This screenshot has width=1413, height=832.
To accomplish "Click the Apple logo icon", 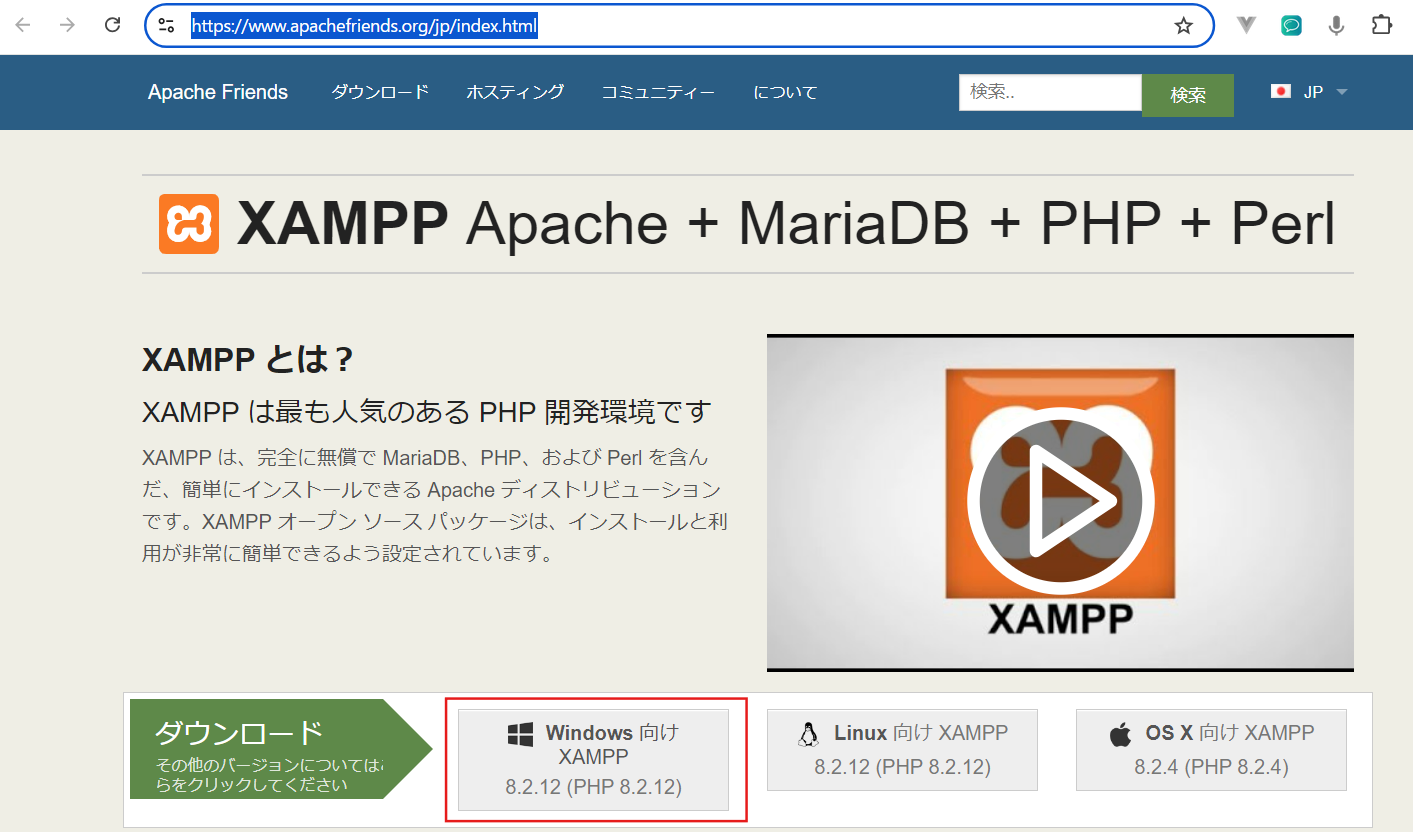I will 1120,734.
